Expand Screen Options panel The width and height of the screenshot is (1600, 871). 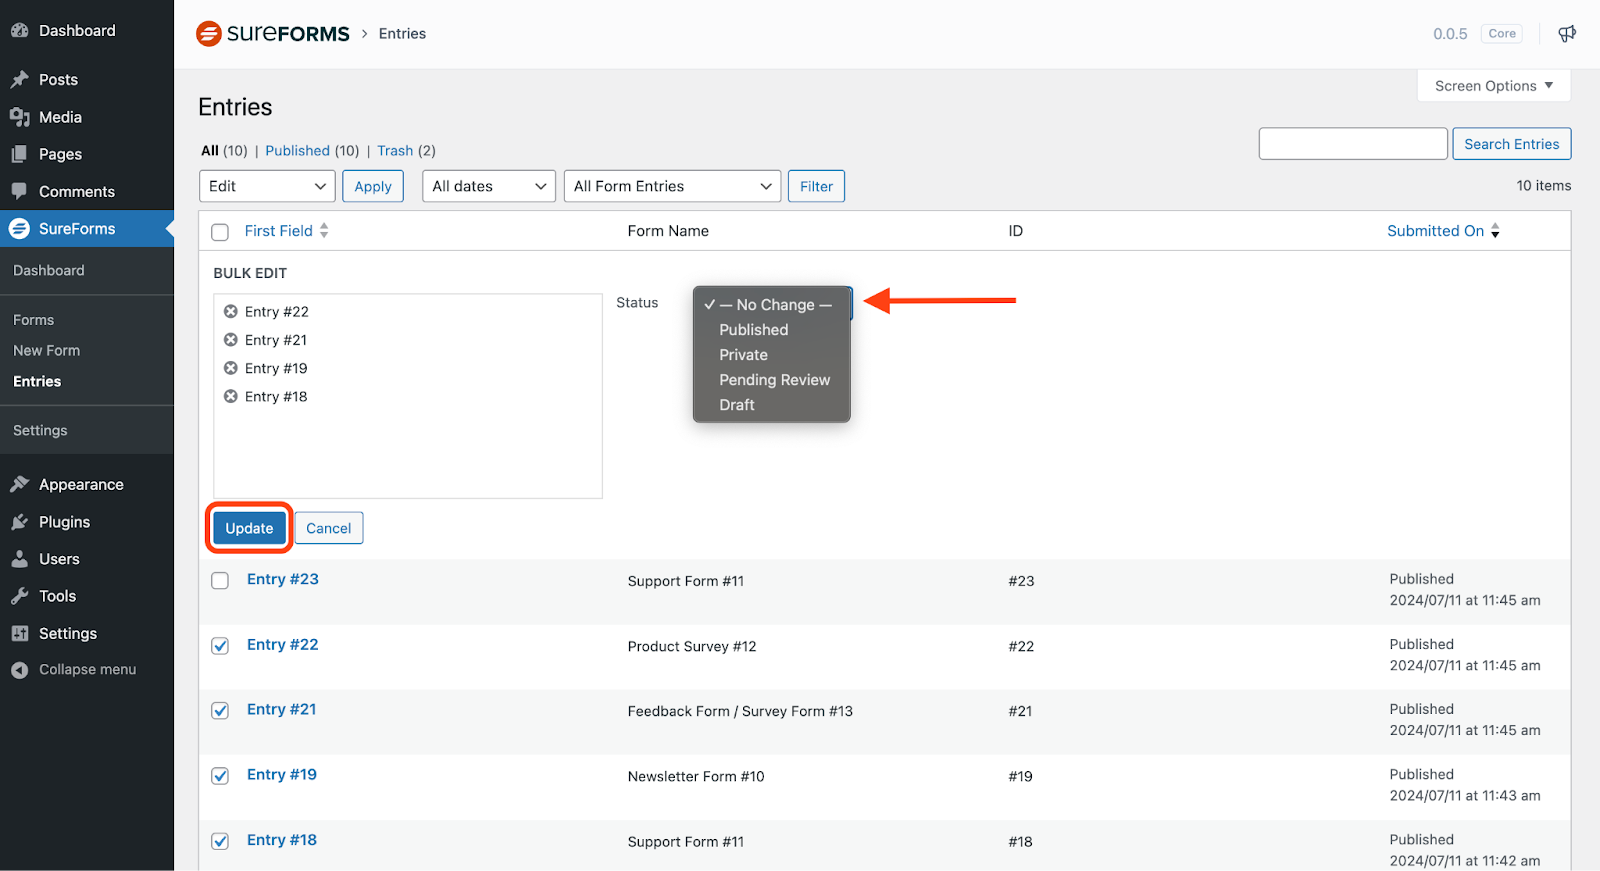1494,86
